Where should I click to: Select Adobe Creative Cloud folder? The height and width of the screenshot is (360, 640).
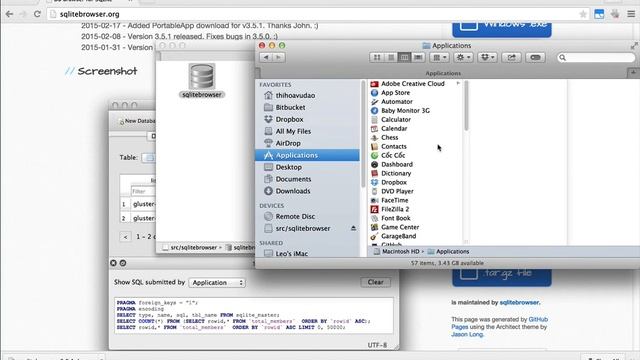413,84
